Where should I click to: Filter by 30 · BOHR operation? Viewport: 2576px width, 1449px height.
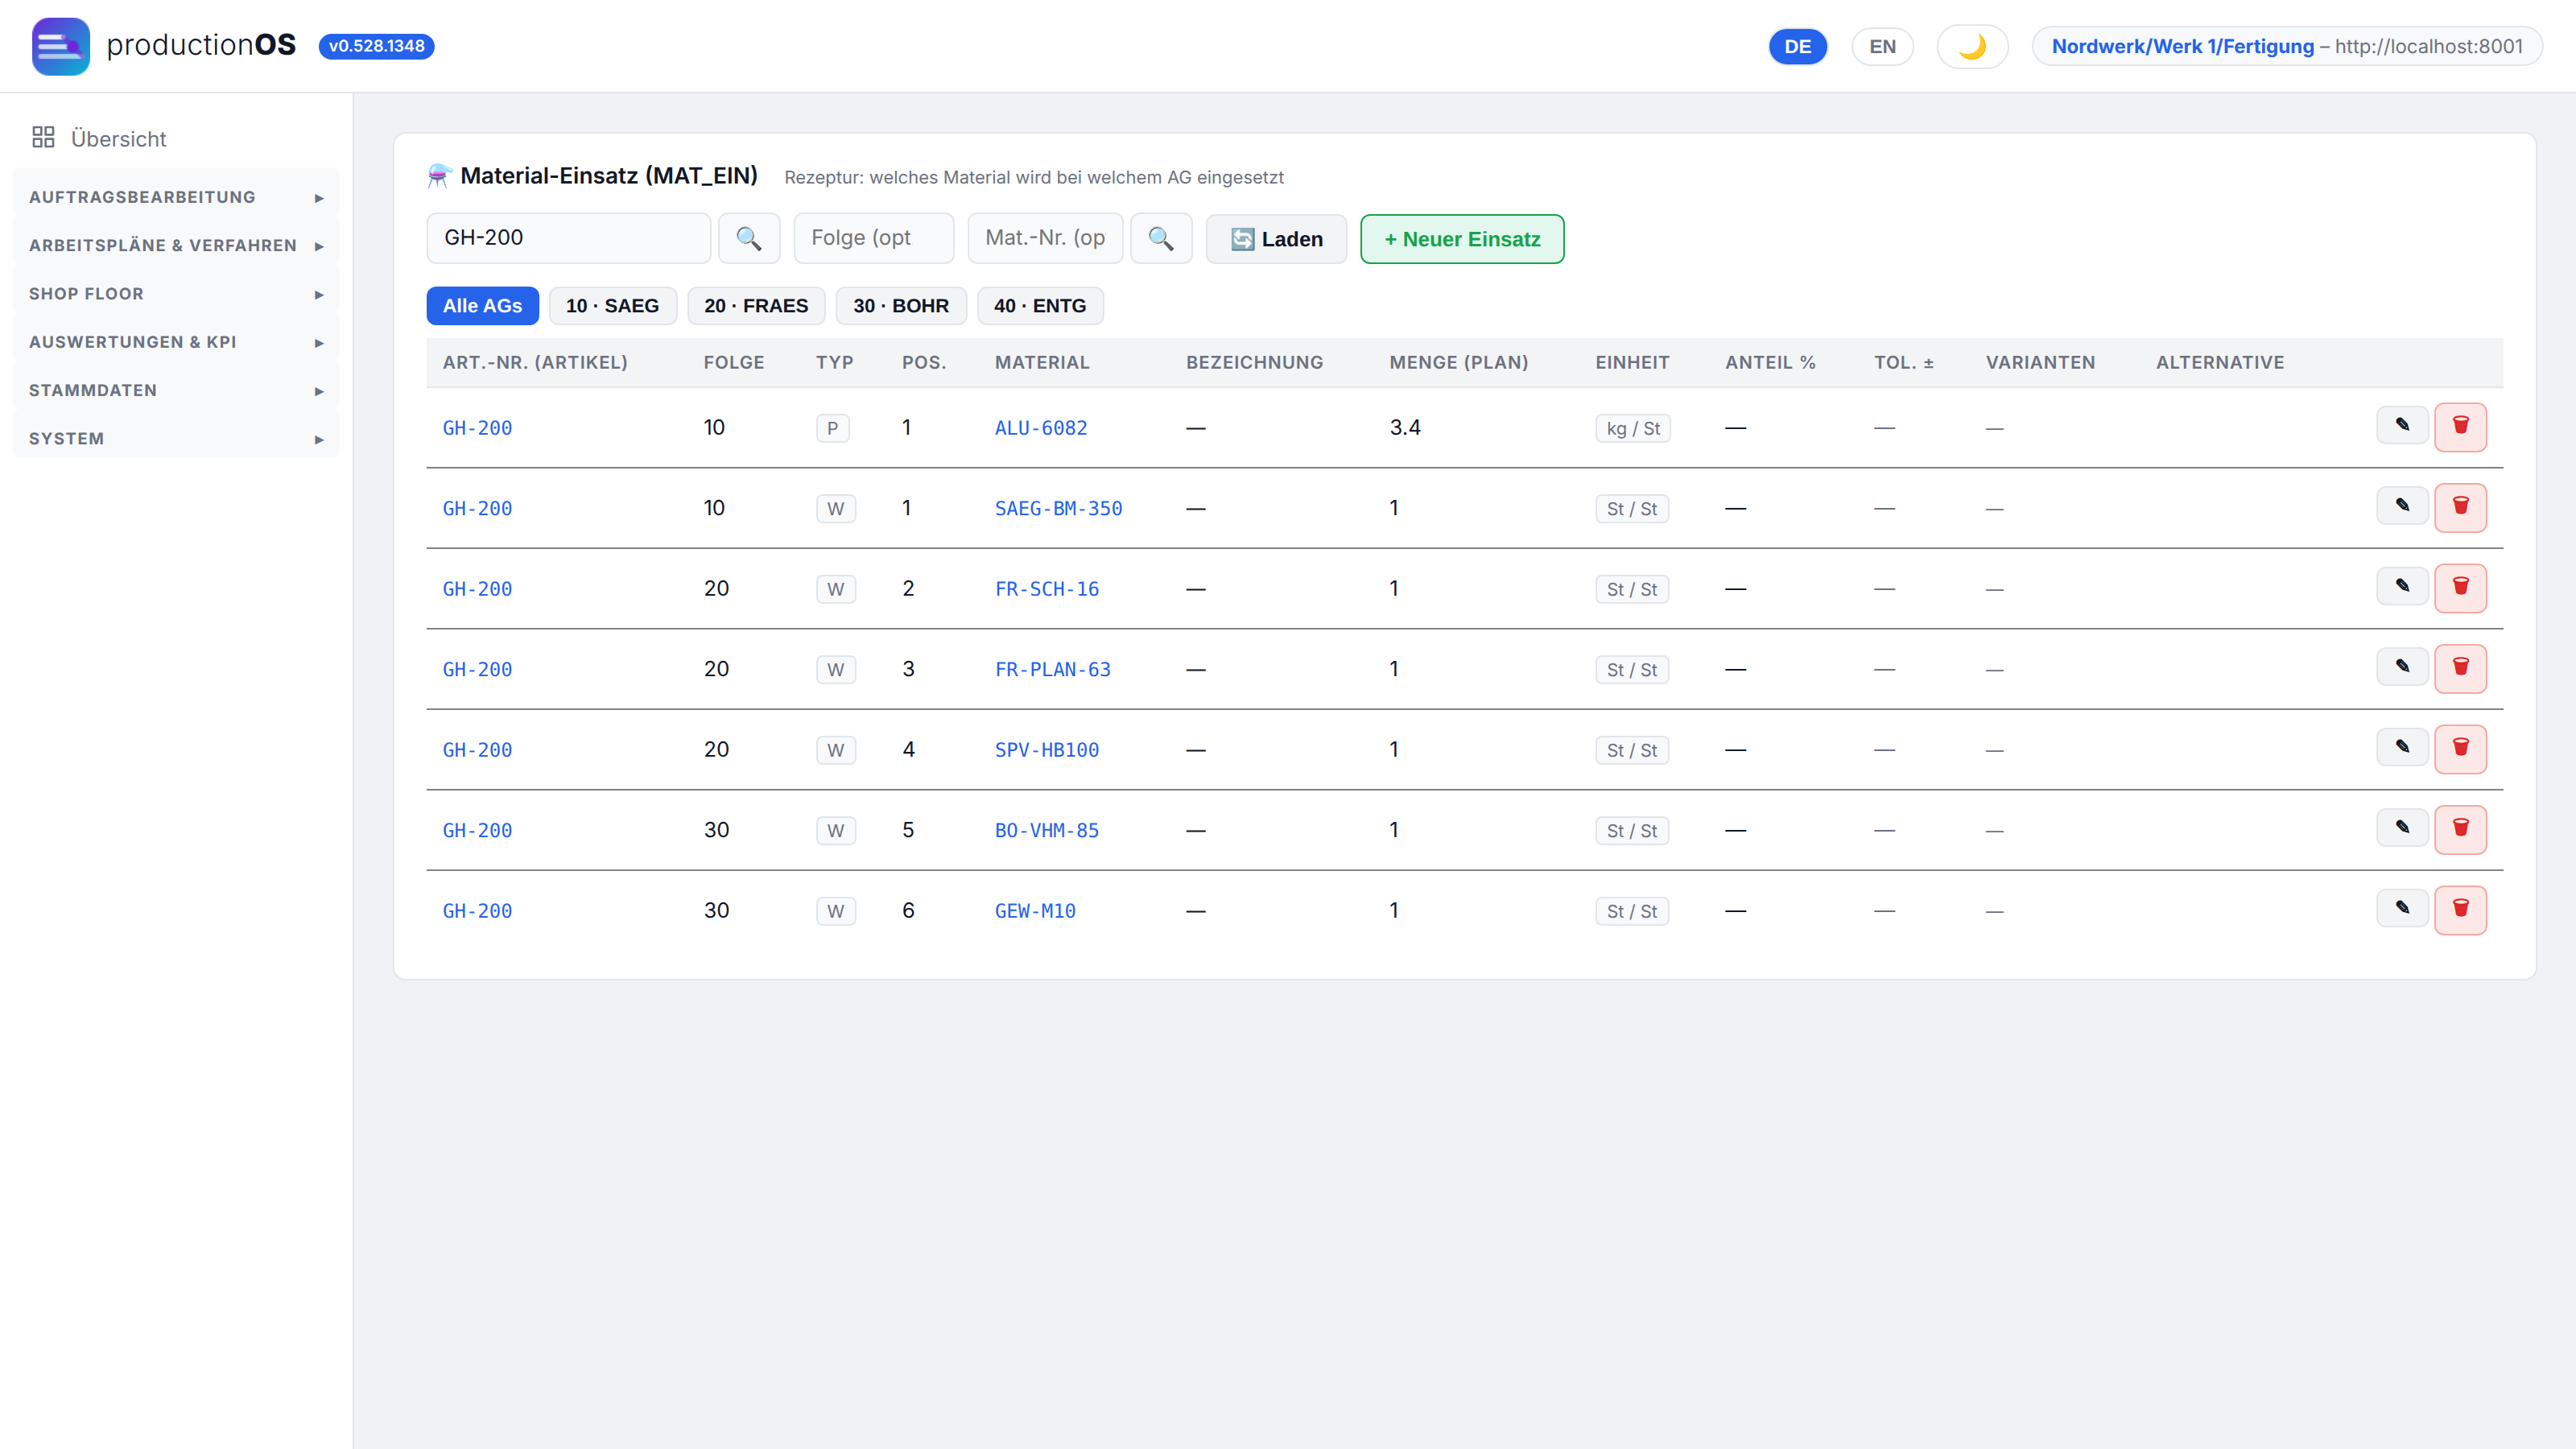901,306
